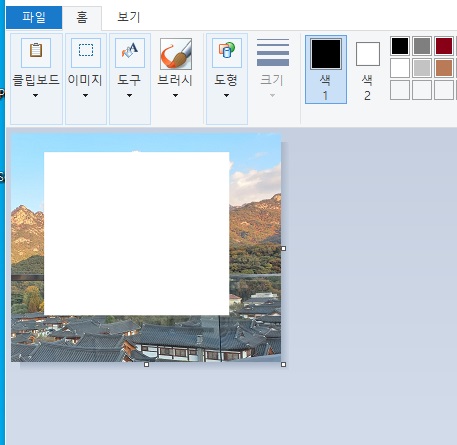The width and height of the screenshot is (457, 445).
Task: Expand the 도구 dropdown arrow
Action: tap(129, 96)
